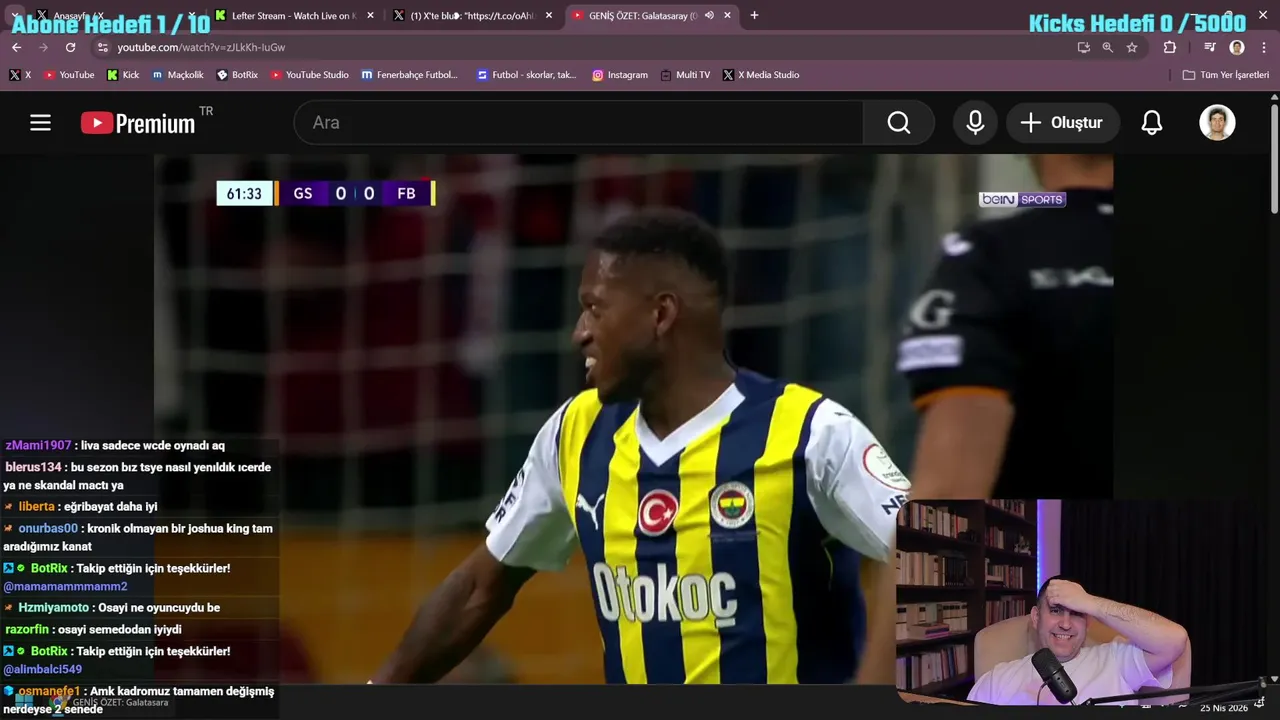The height and width of the screenshot is (720, 1280).
Task: Open X Media Studio bookmark
Action: point(760,75)
